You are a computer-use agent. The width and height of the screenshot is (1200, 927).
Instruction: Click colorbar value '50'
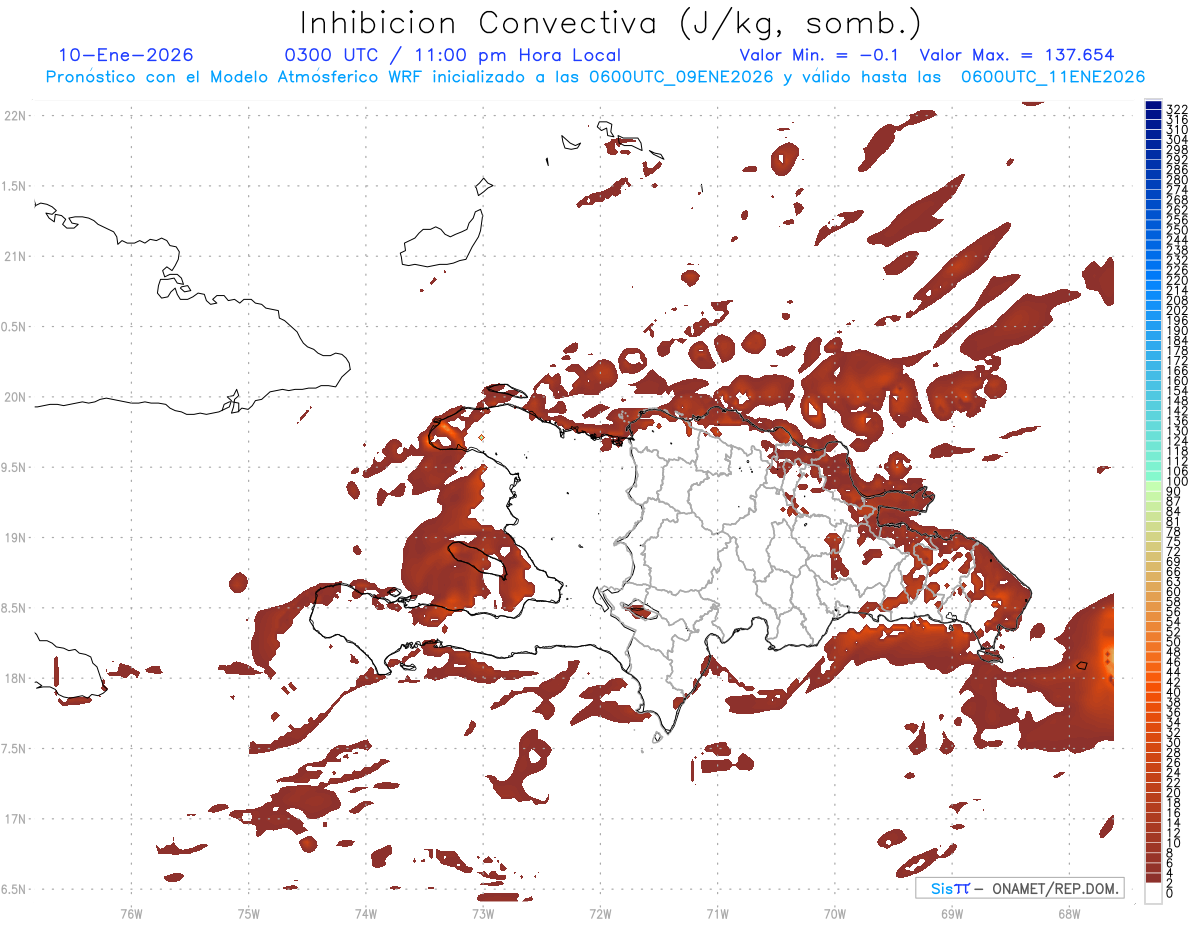[x=1174, y=642]
